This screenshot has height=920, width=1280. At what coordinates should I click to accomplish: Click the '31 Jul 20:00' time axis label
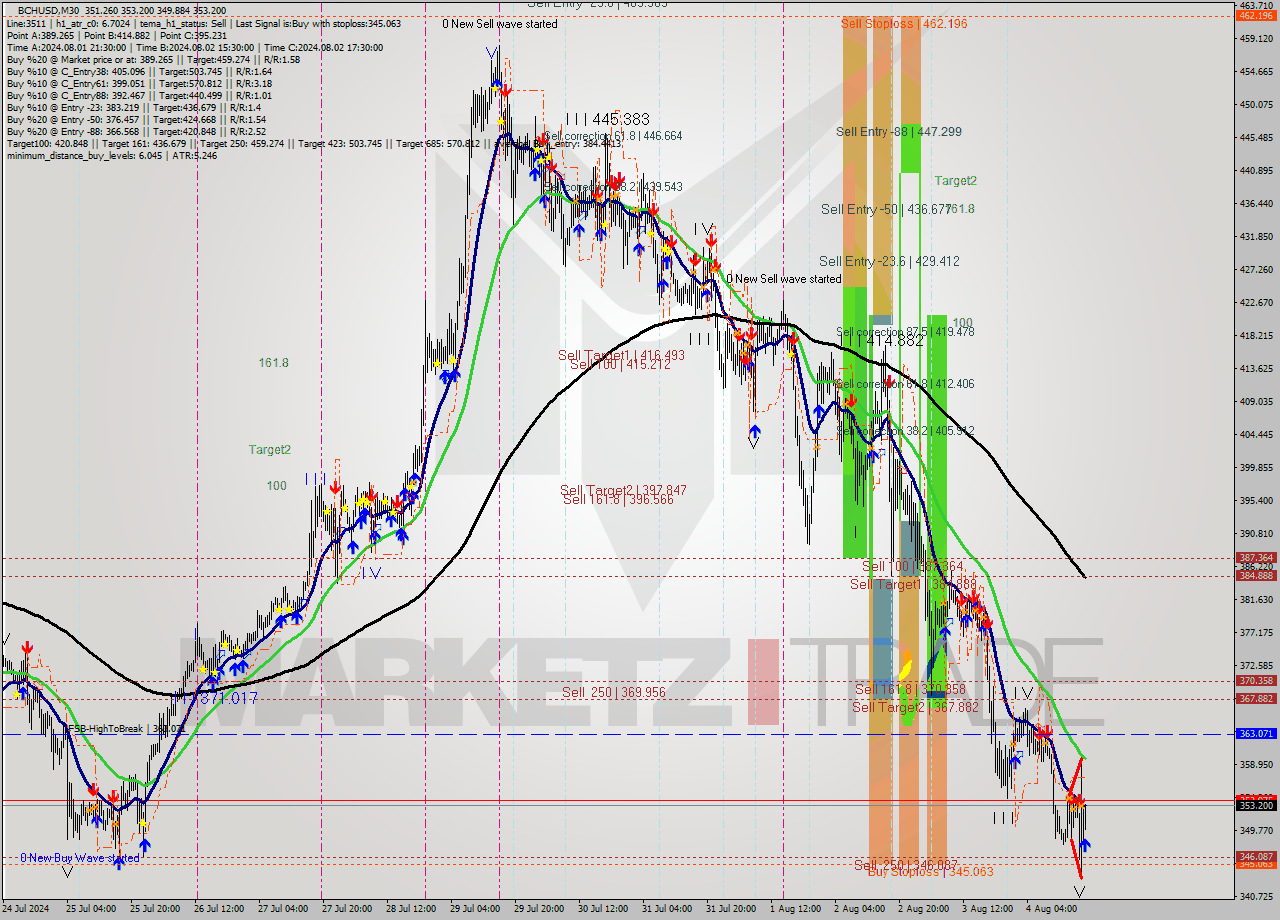pyautogui.click(x=731, y=909)
